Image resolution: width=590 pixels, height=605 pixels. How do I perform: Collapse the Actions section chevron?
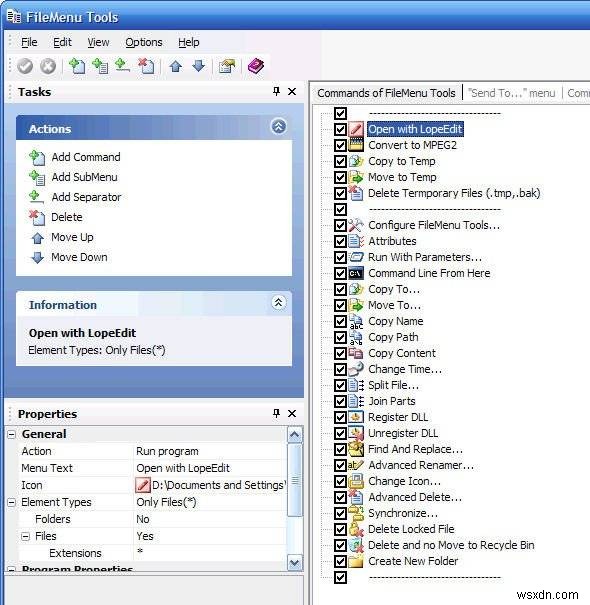[279, 126]
